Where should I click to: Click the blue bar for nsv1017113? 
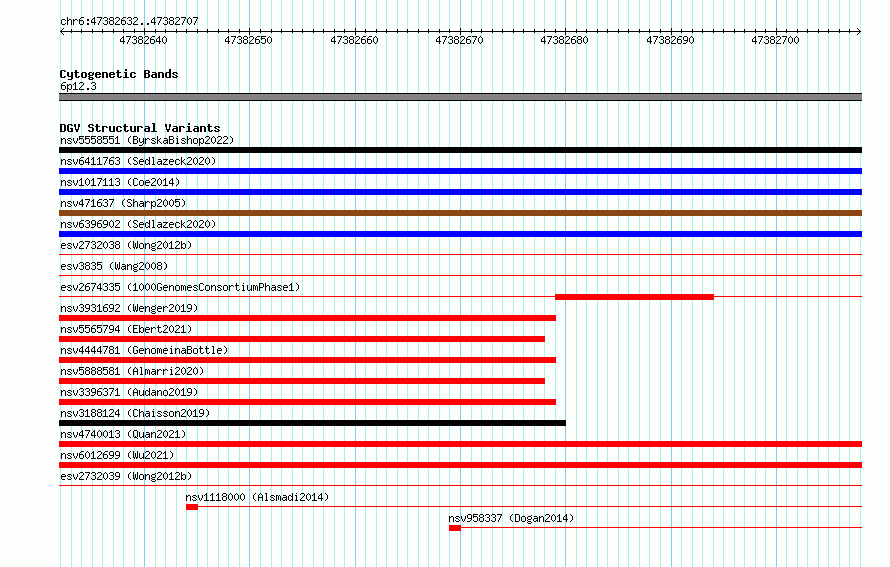(460, 192)
